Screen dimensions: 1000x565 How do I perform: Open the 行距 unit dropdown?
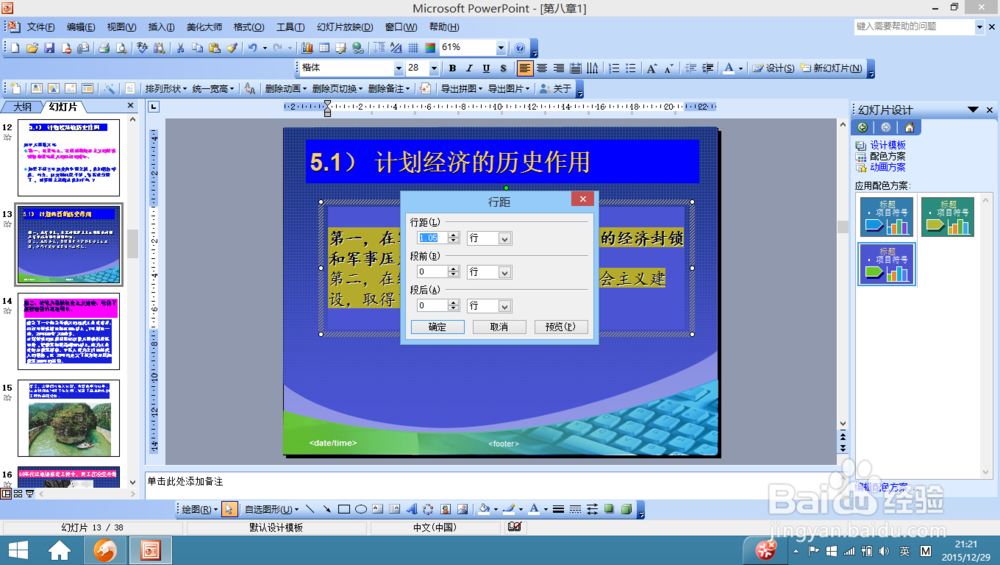pyautogui.click(x=504, y=238)
